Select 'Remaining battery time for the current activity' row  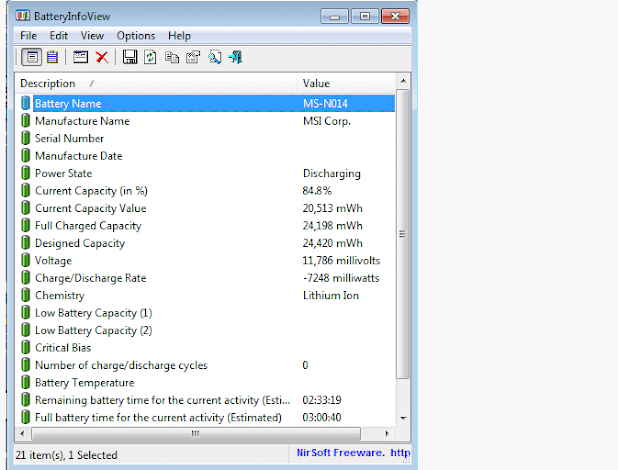205,400
